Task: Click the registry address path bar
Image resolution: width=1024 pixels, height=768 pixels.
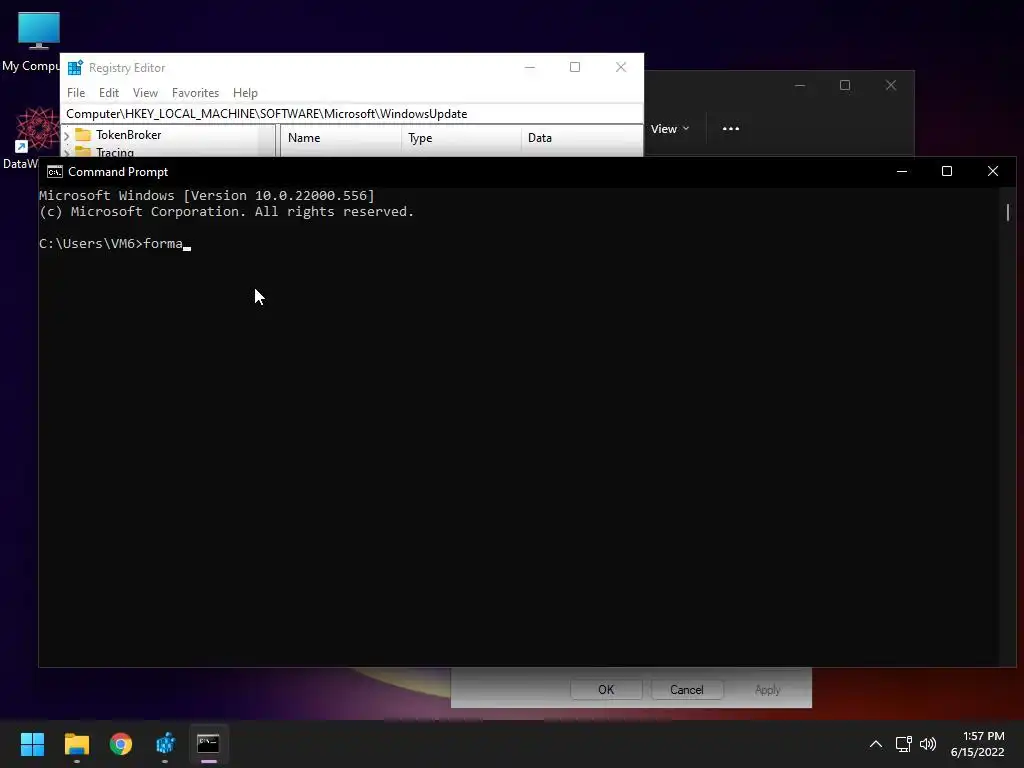Action: coord(352,114)
